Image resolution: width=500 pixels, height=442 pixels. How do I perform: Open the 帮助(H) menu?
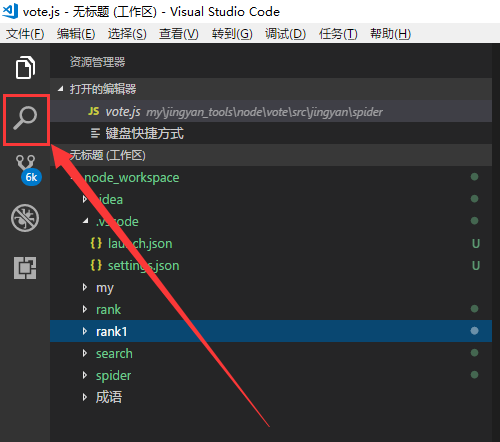tap(390, 33)
